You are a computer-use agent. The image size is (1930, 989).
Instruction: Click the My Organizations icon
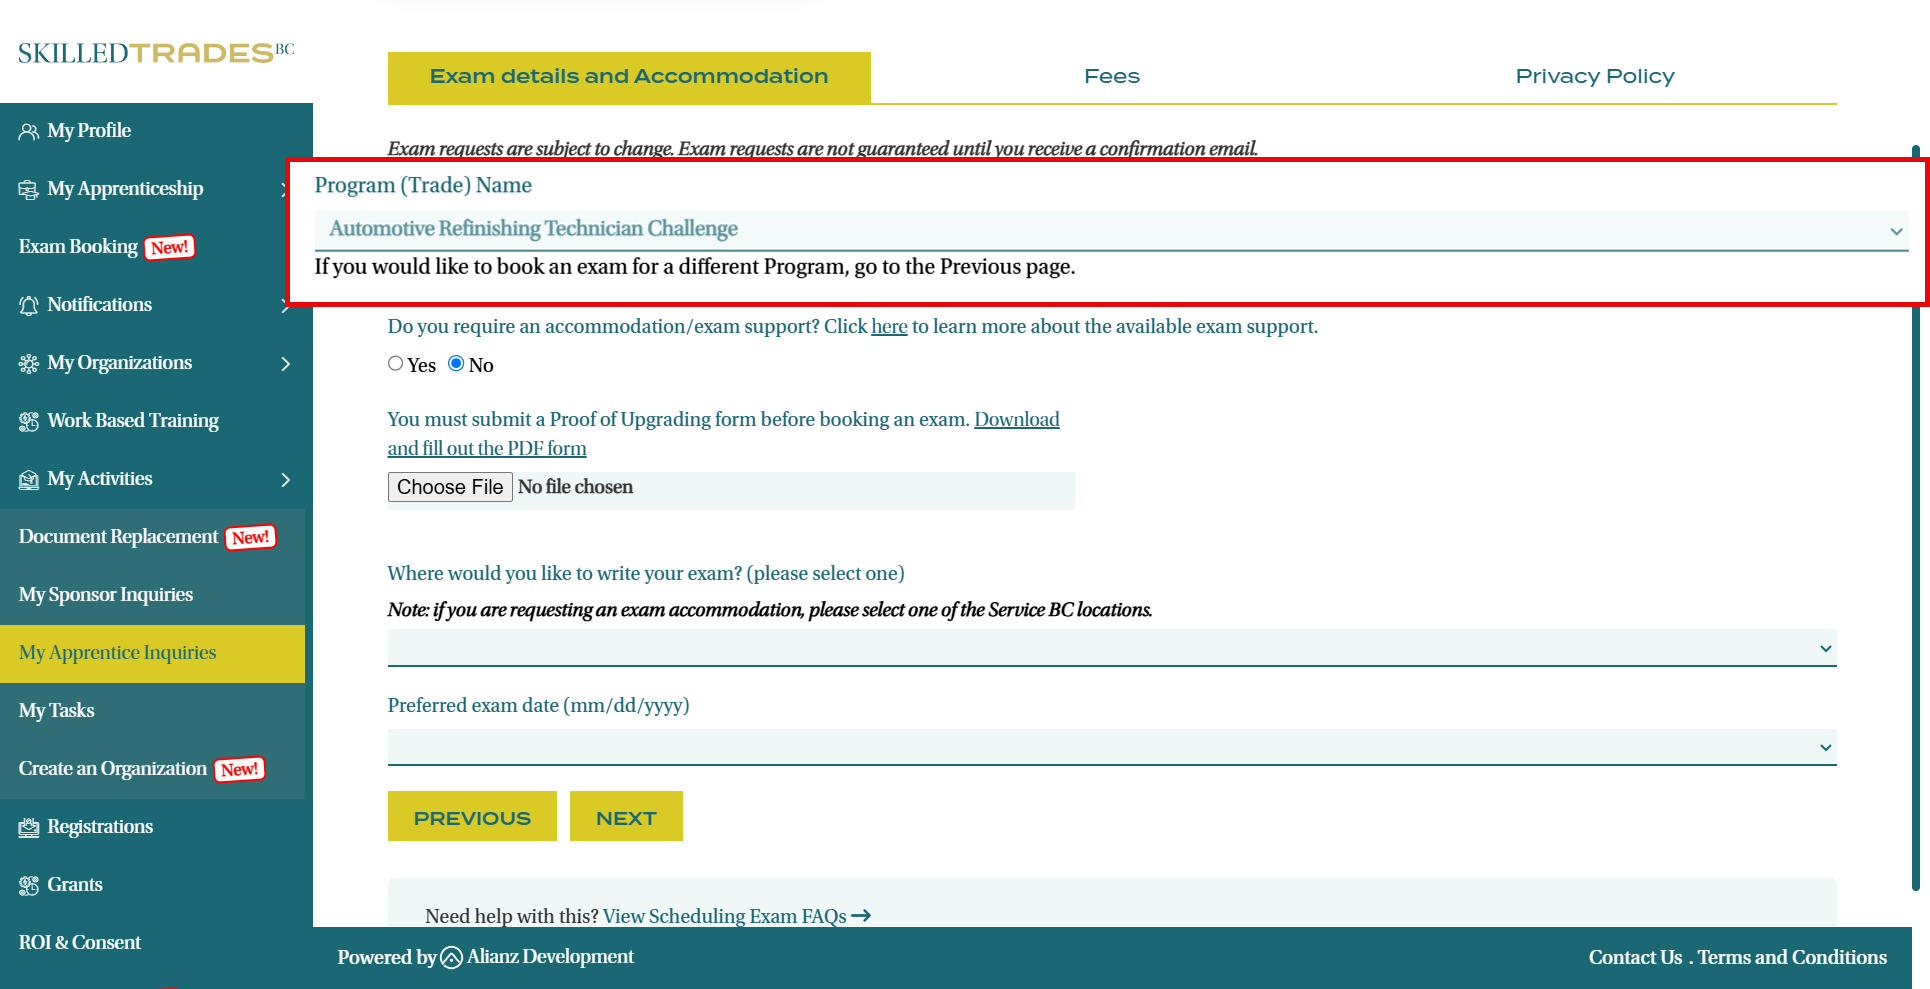[x=29, y=364]
